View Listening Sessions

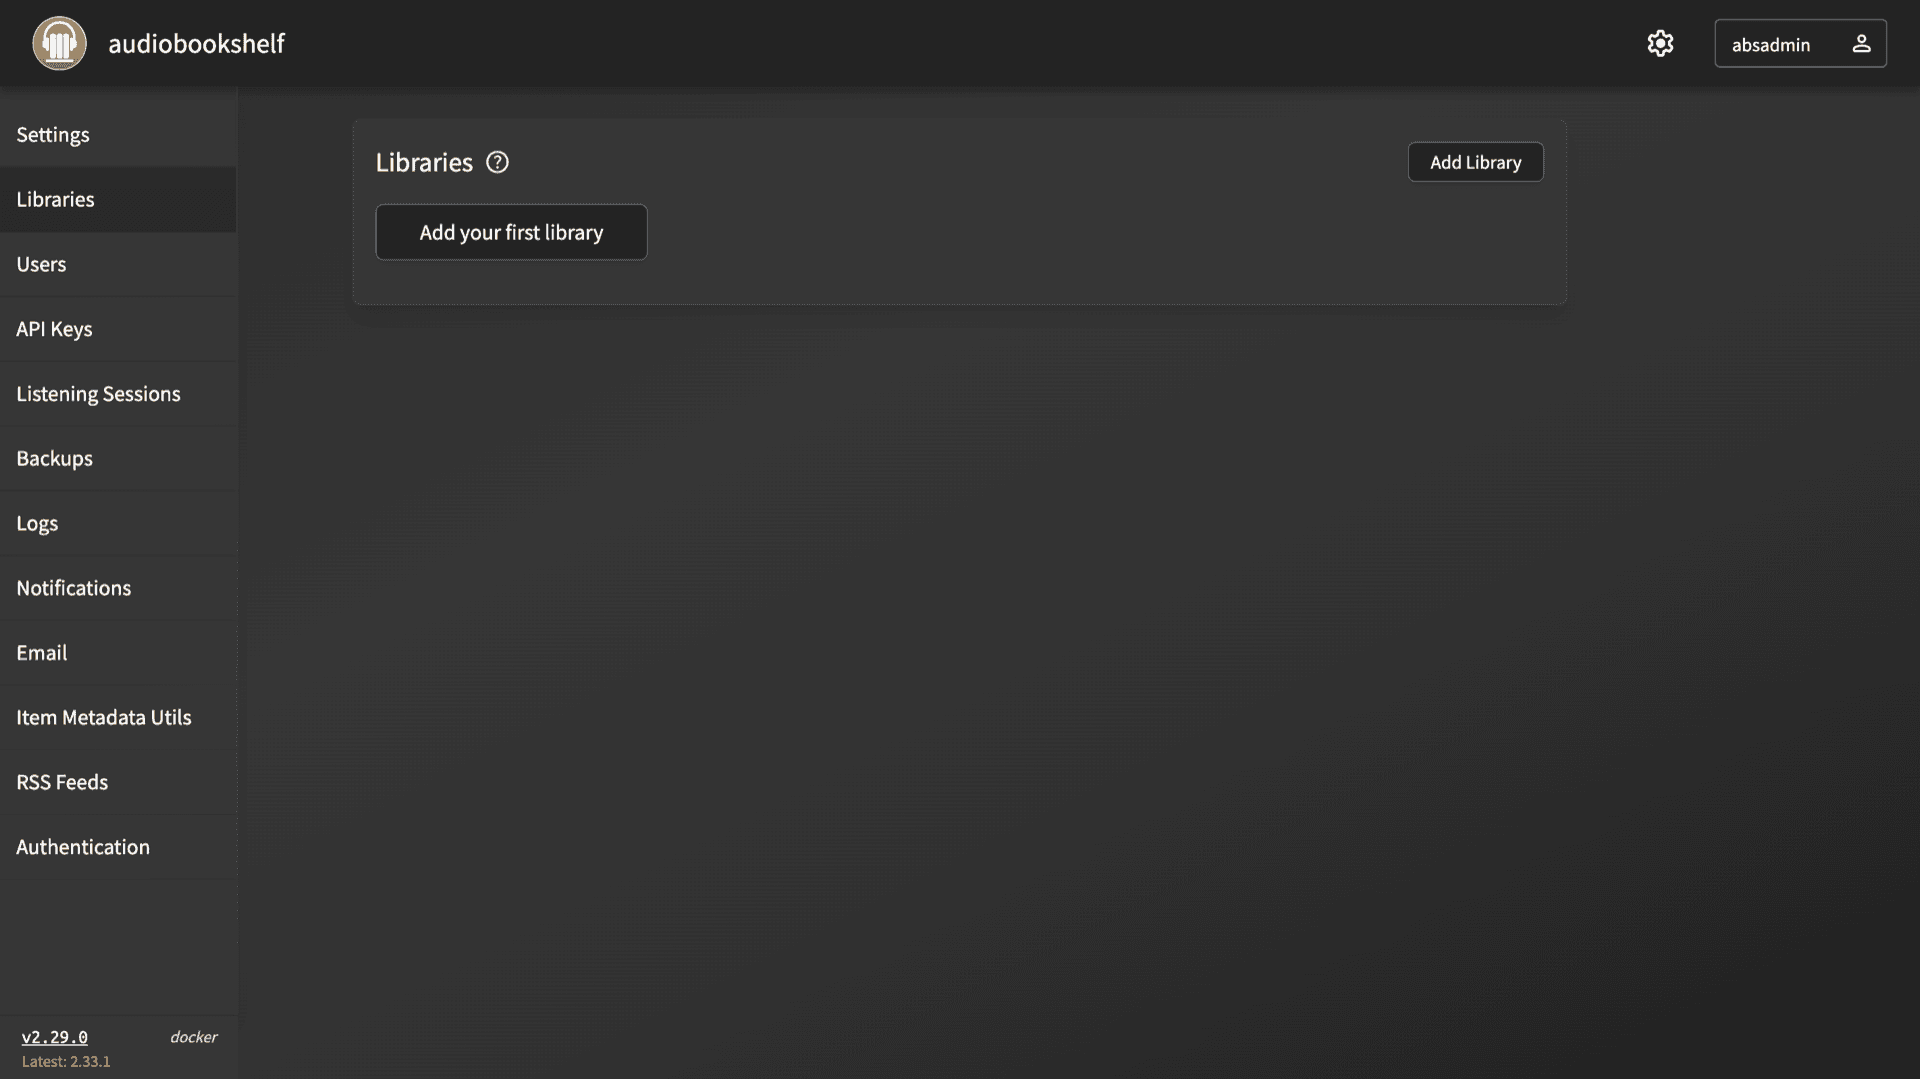(118, 394)
